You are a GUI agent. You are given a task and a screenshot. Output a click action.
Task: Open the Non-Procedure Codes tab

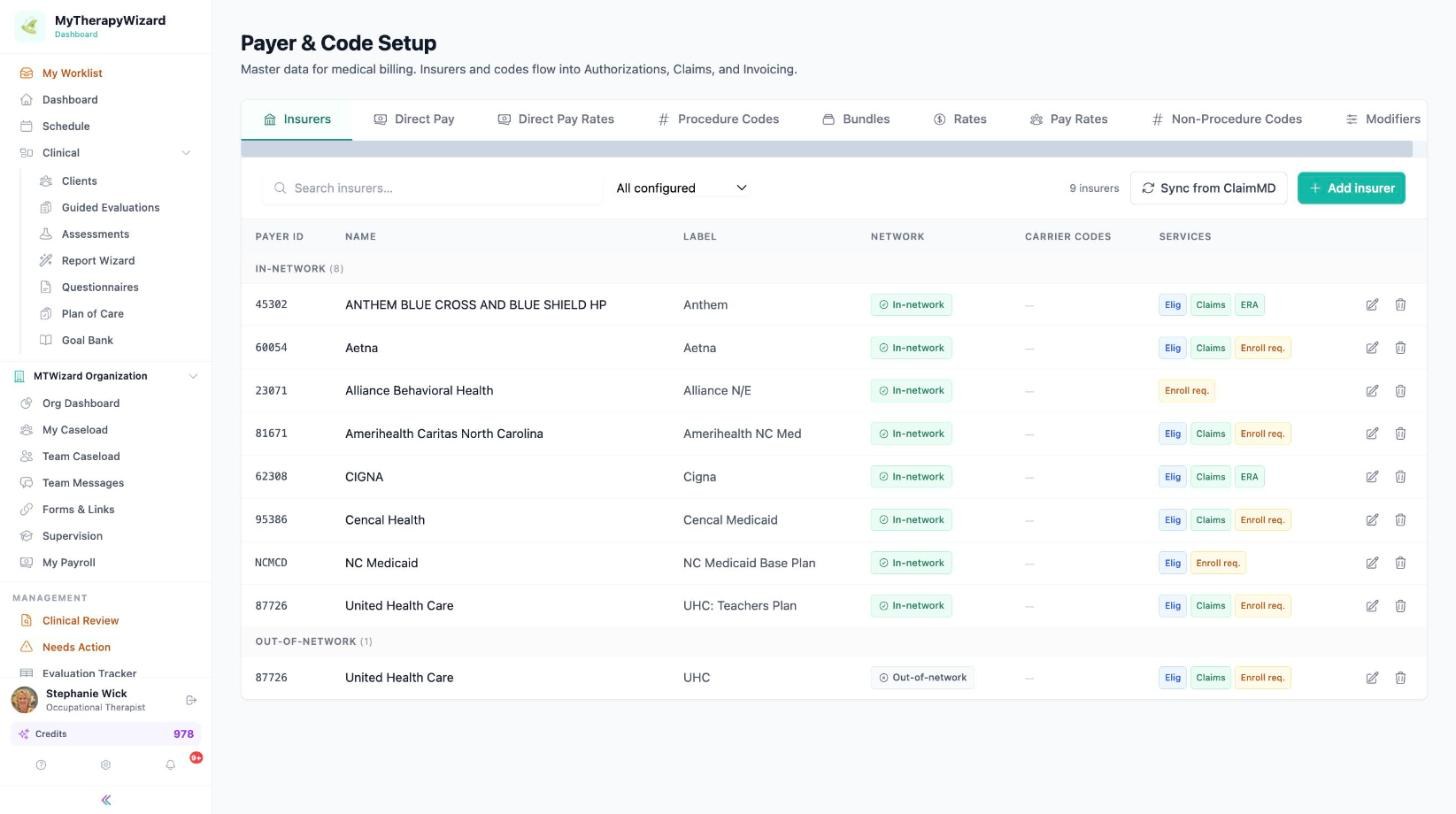[1227, 119]
